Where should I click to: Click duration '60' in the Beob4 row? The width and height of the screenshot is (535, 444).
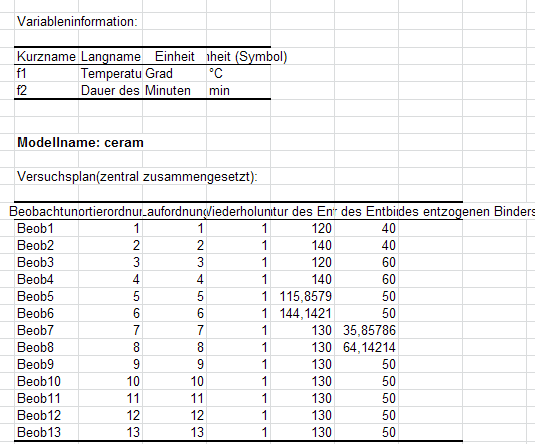pos(366,280)
